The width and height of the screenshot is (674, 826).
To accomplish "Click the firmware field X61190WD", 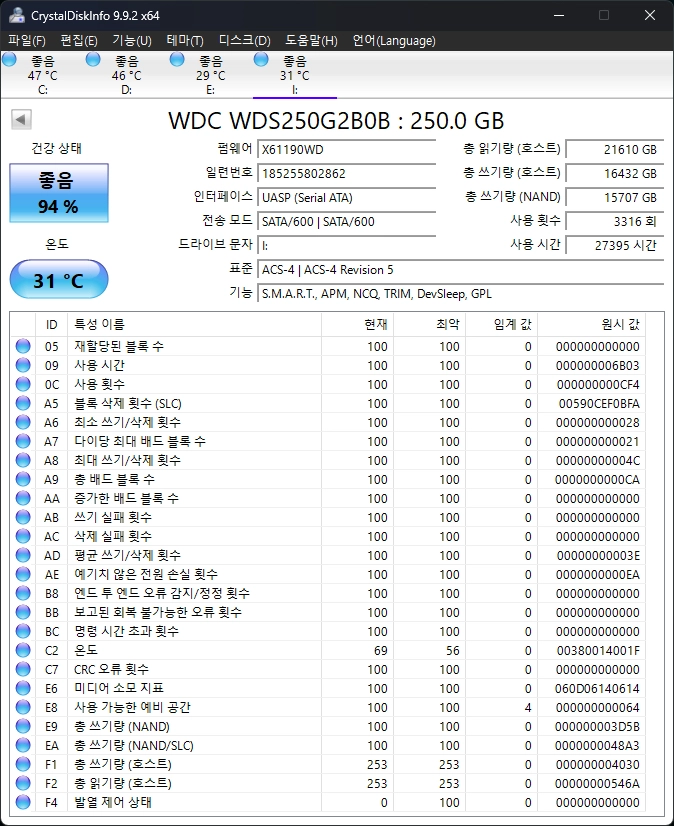I will [x=346, y=149].
